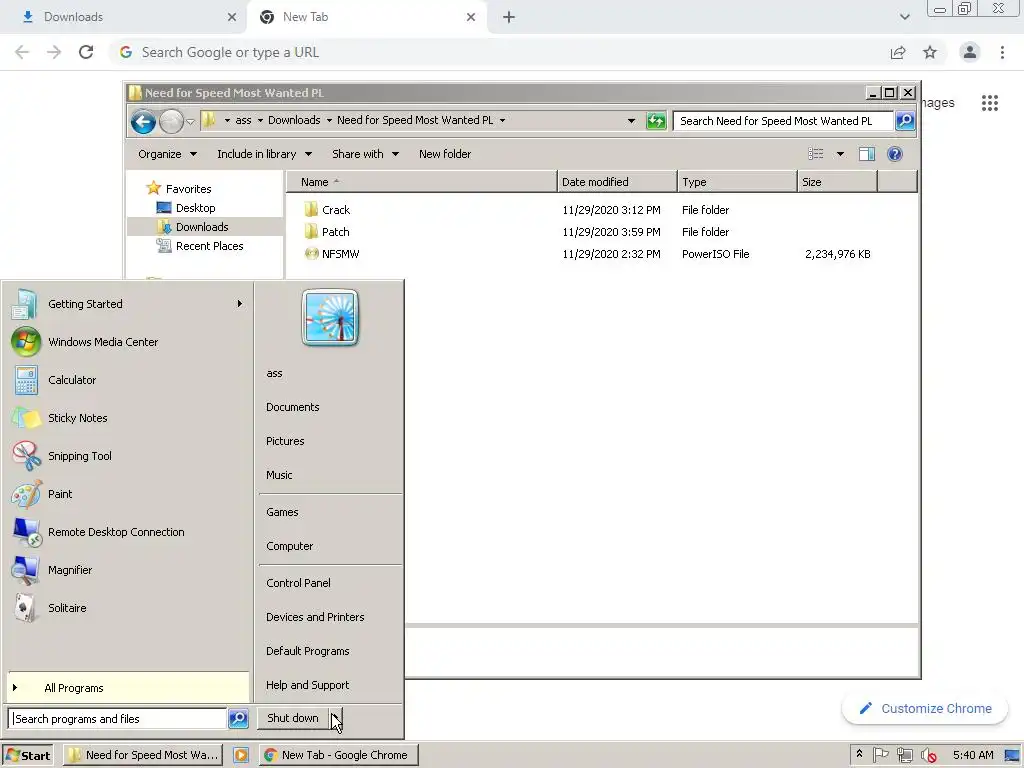This screenshot has width=1024, height=768.
Task: Switch to the Downloads tab in Chrome
Action: click(x=123, y=17)
